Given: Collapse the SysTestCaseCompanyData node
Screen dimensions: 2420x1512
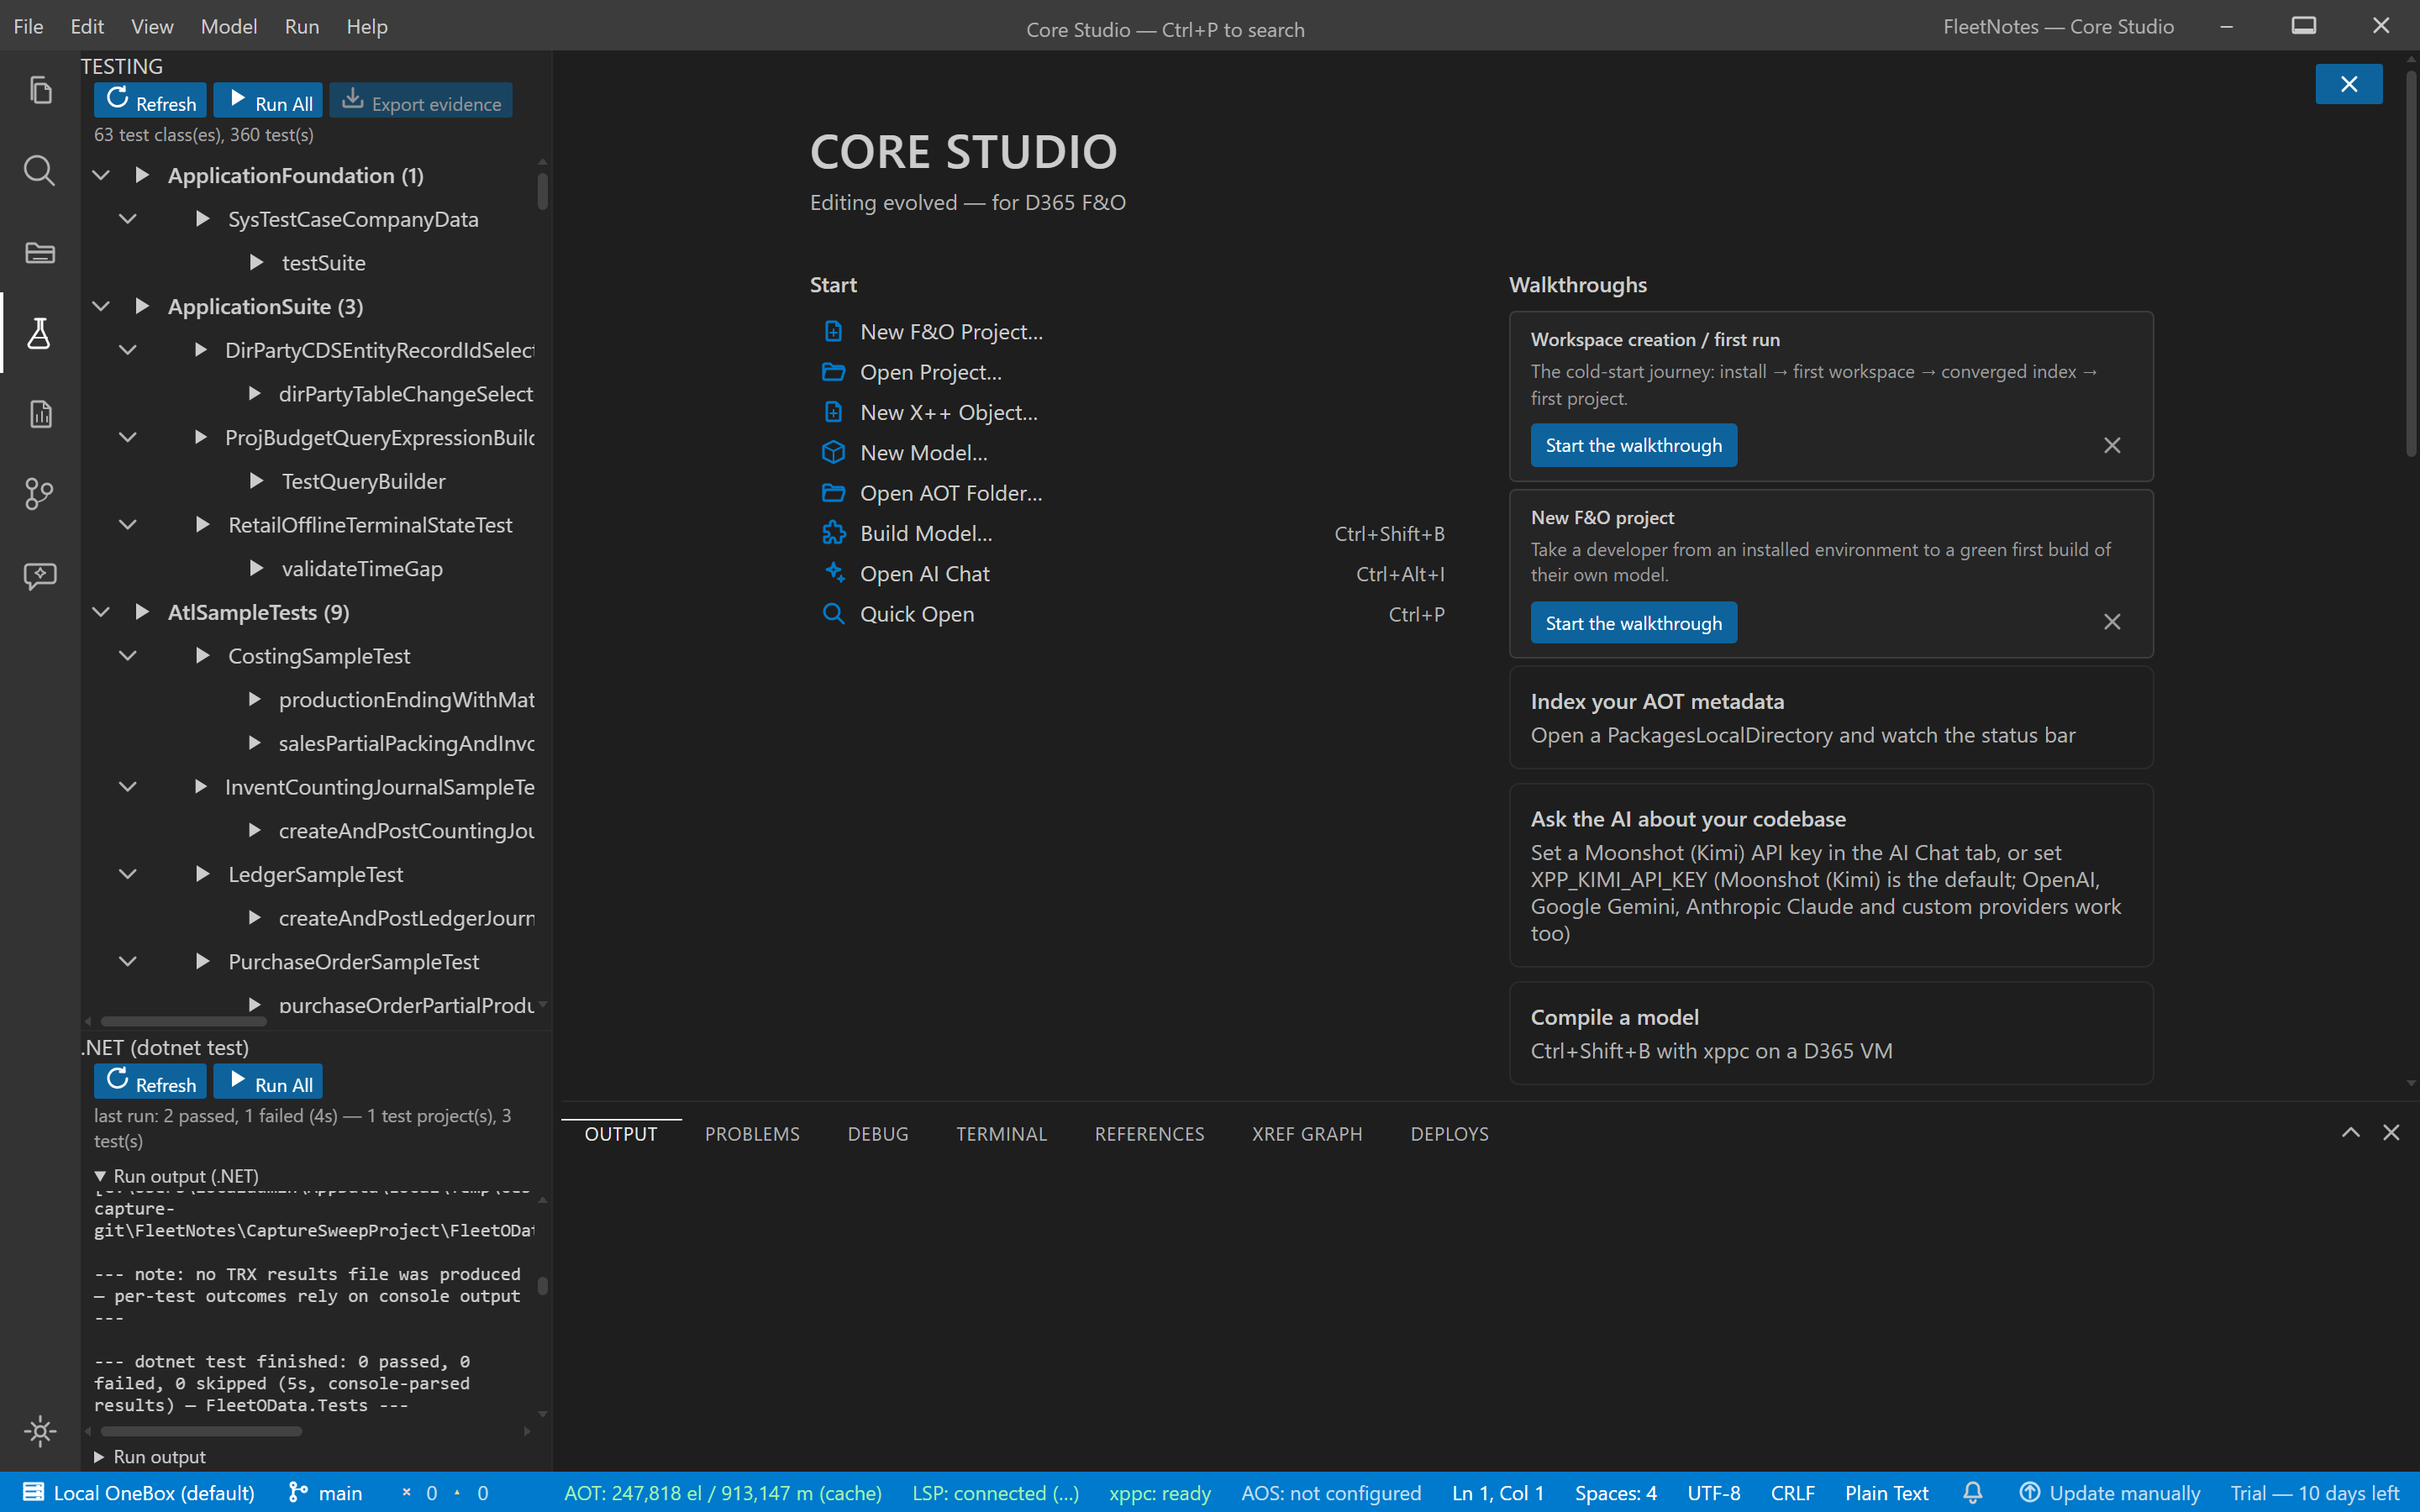Looking at the screenshot, I should point(127,218).
